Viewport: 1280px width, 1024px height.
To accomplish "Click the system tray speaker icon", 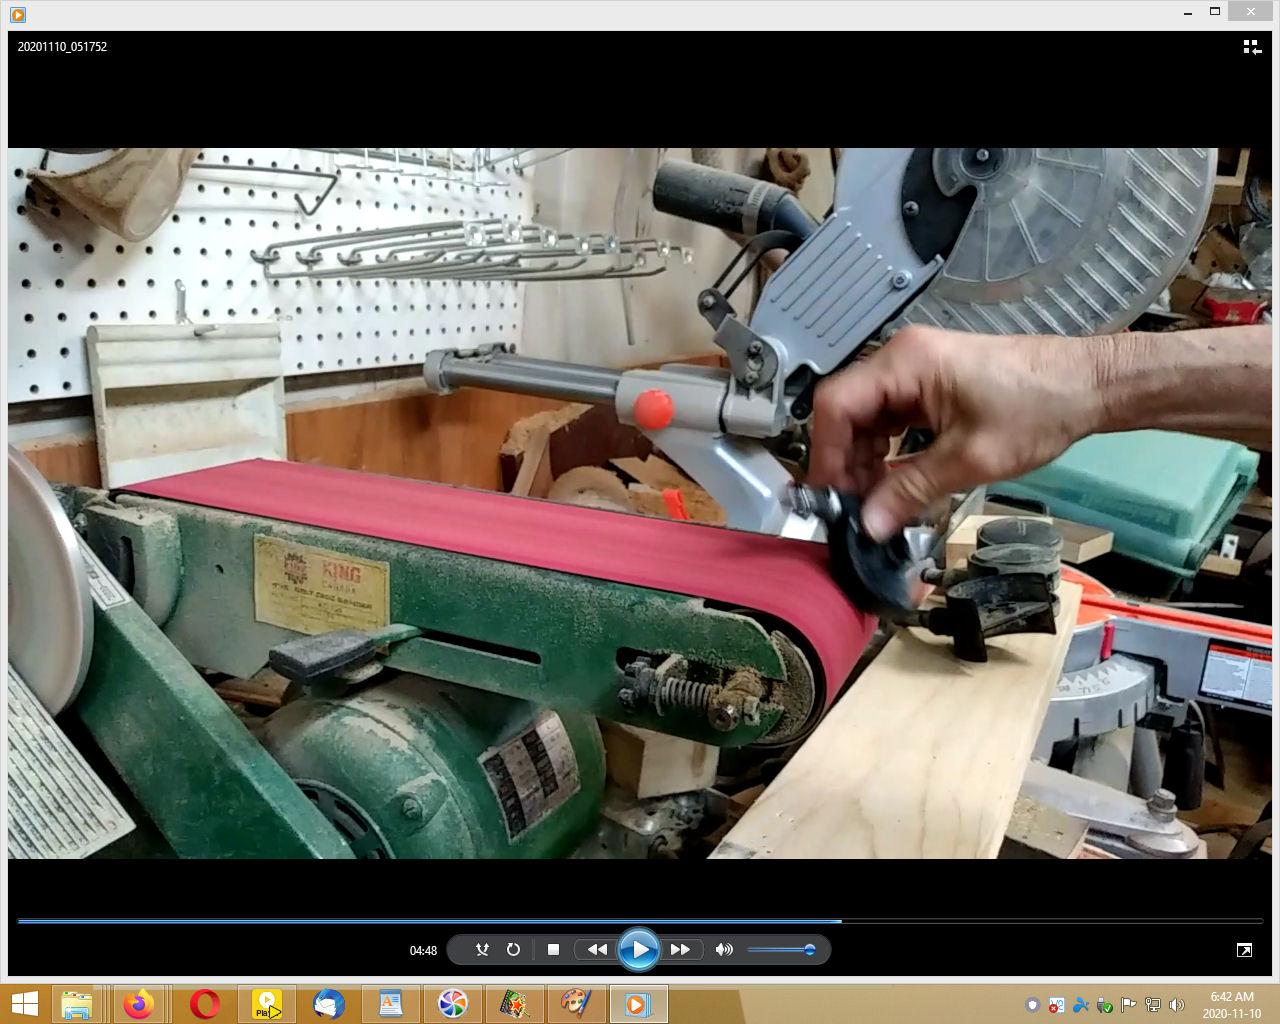I will click(1177, 1005).
